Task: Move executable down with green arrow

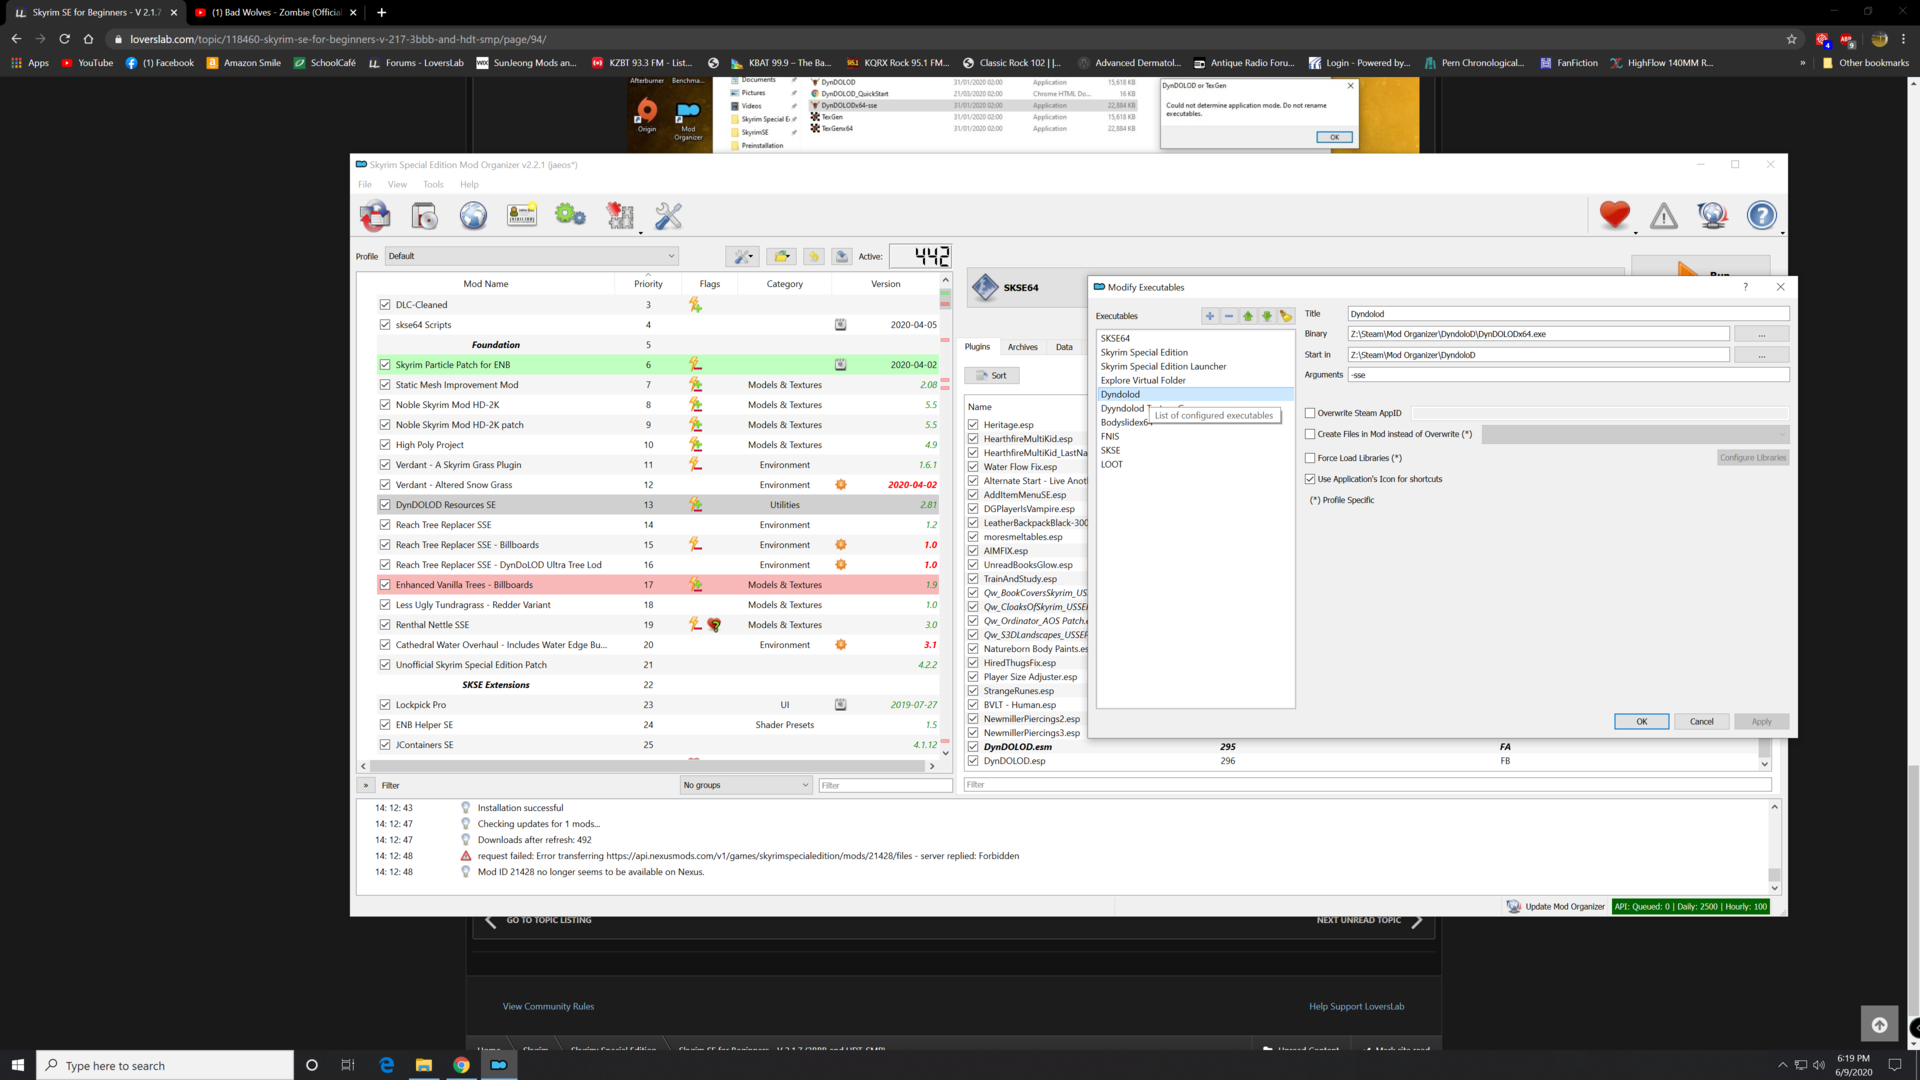Action: [1267, 316]
